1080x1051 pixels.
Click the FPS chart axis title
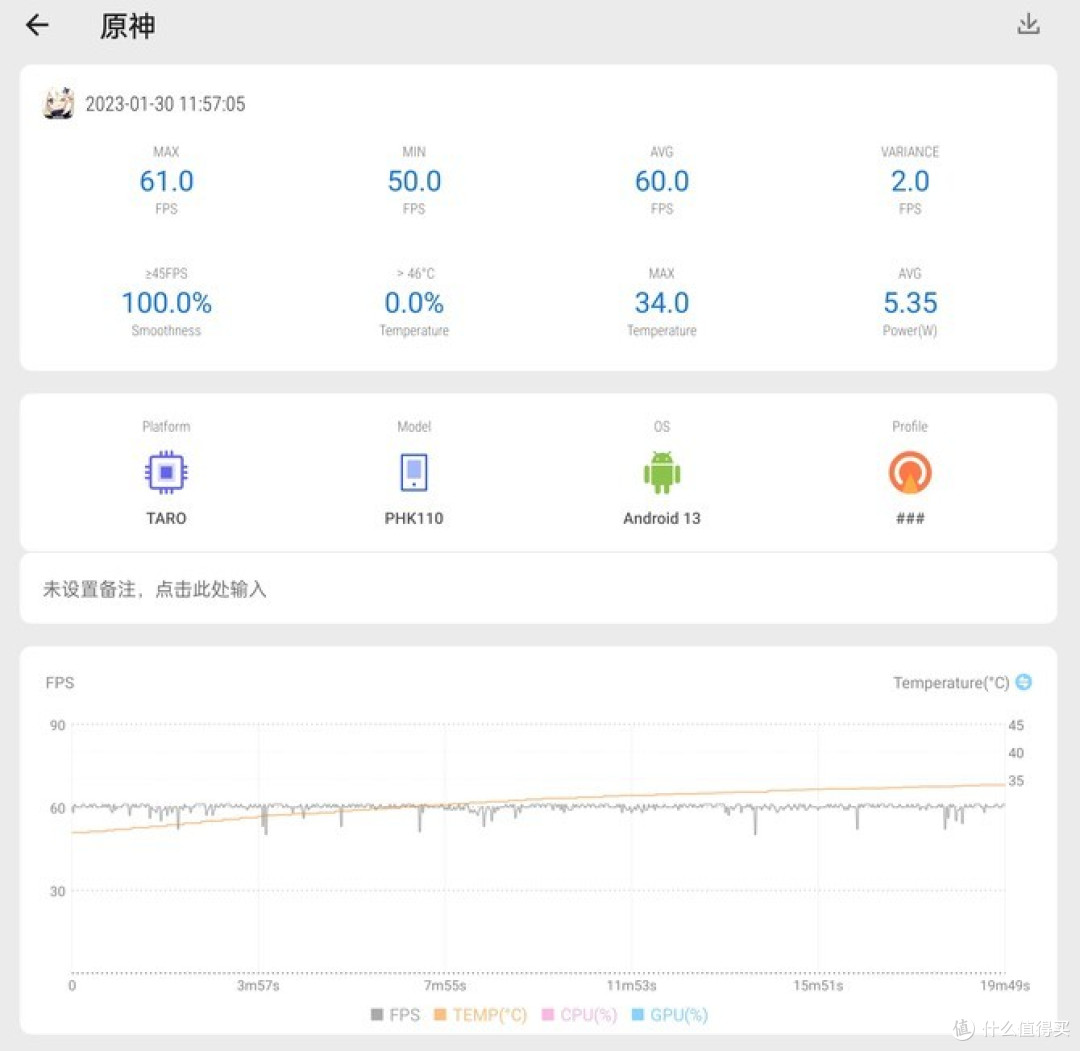[x=60, y=683]
